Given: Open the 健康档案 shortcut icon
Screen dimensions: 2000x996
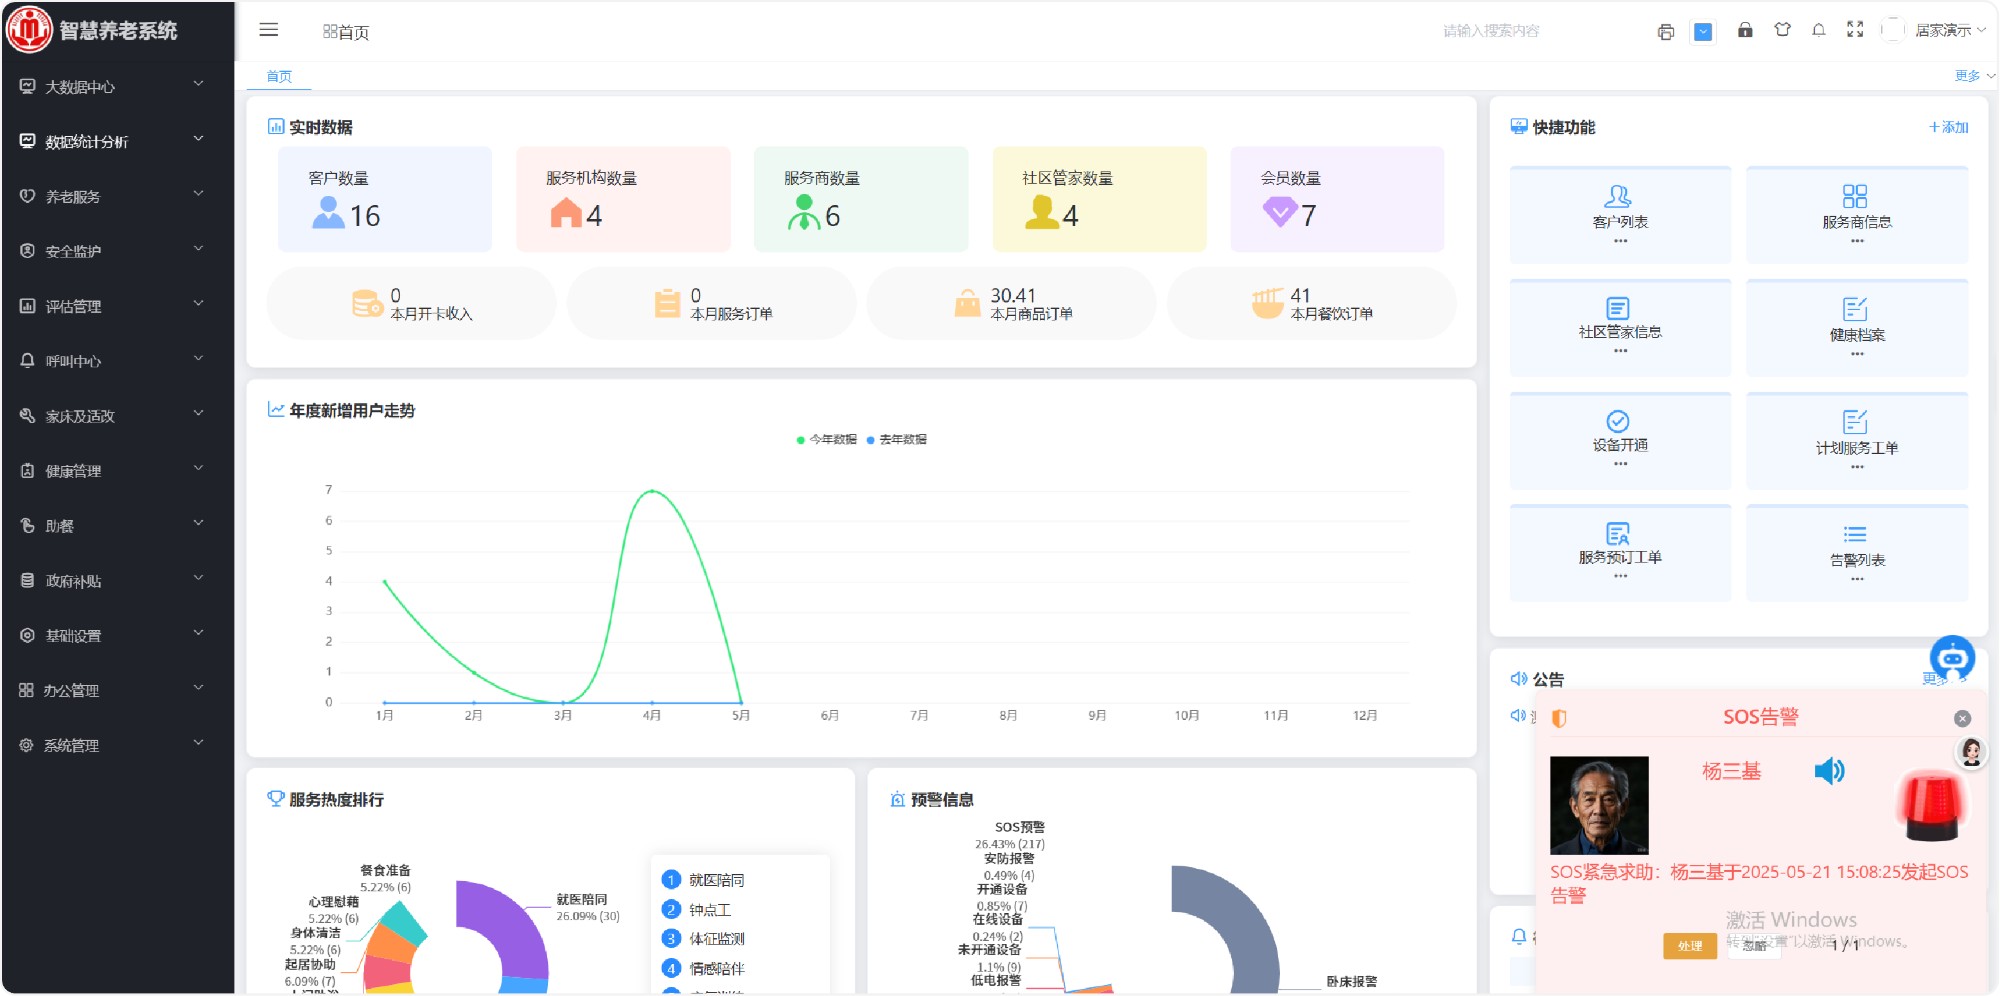Looking at the screenshot, I should [x=1855, y=309].
